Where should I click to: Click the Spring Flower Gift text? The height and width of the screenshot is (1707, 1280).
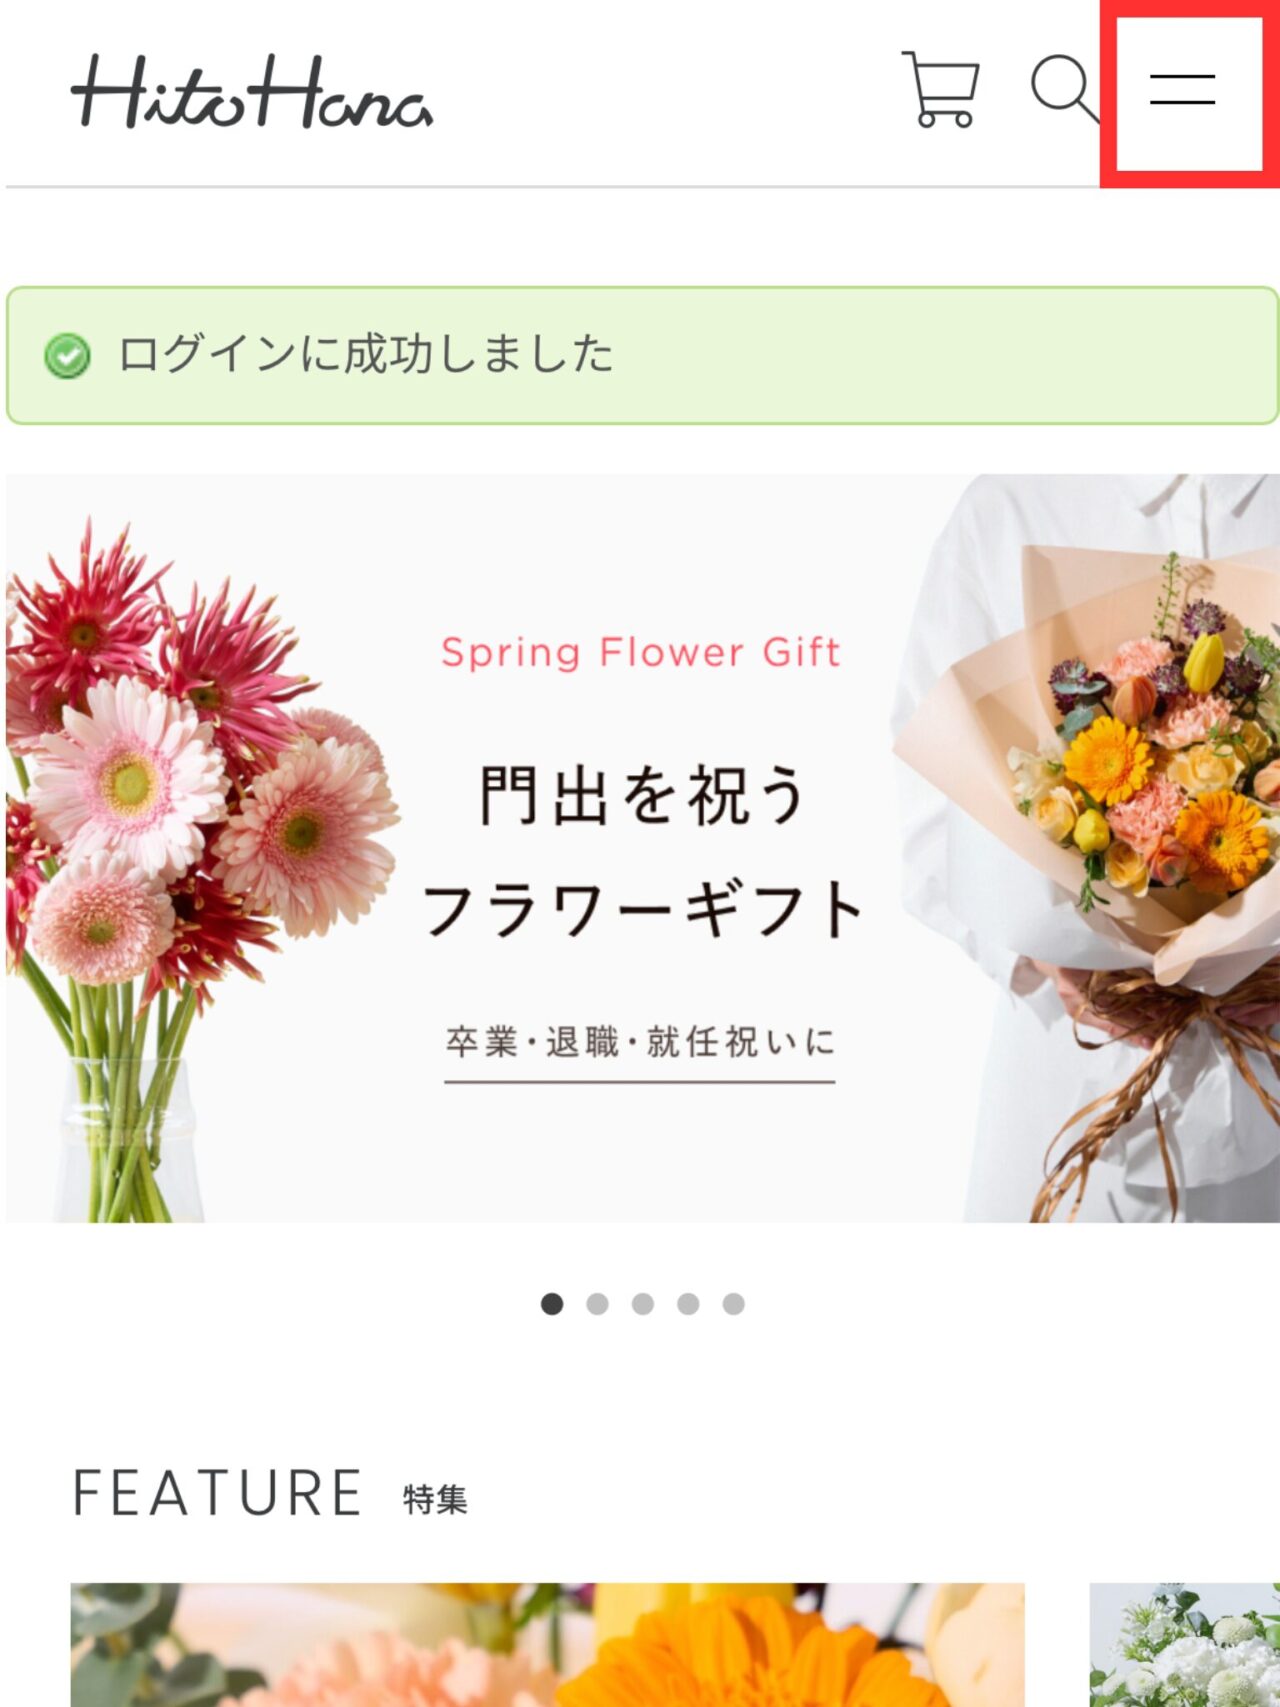[x=641, y=653]
